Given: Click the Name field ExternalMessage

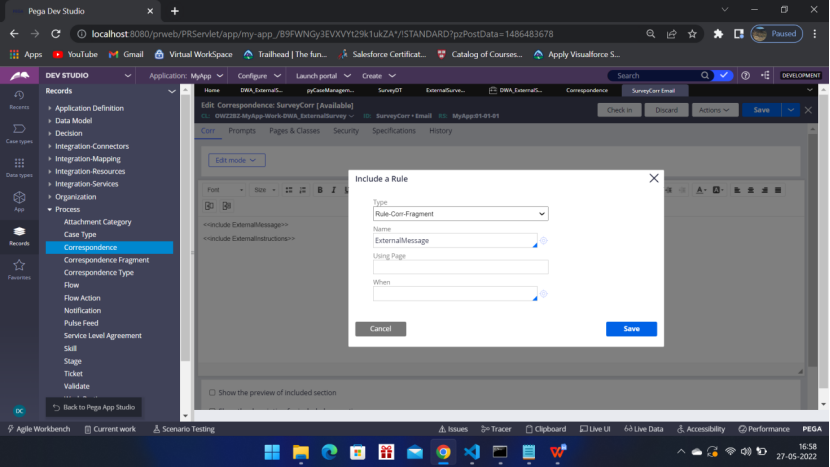Looking at the screenshot, I should (x=455, y=240).
